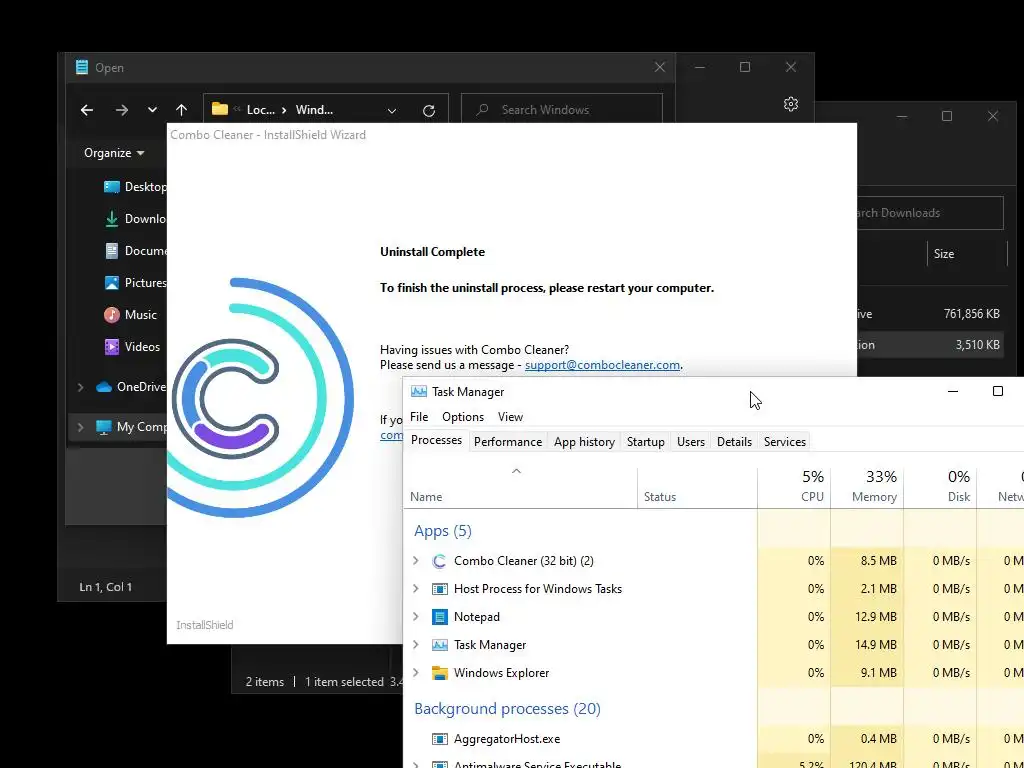Select Documents in the navigation pane
Viewport: 1024px width, 768px height.
(135, 251)
